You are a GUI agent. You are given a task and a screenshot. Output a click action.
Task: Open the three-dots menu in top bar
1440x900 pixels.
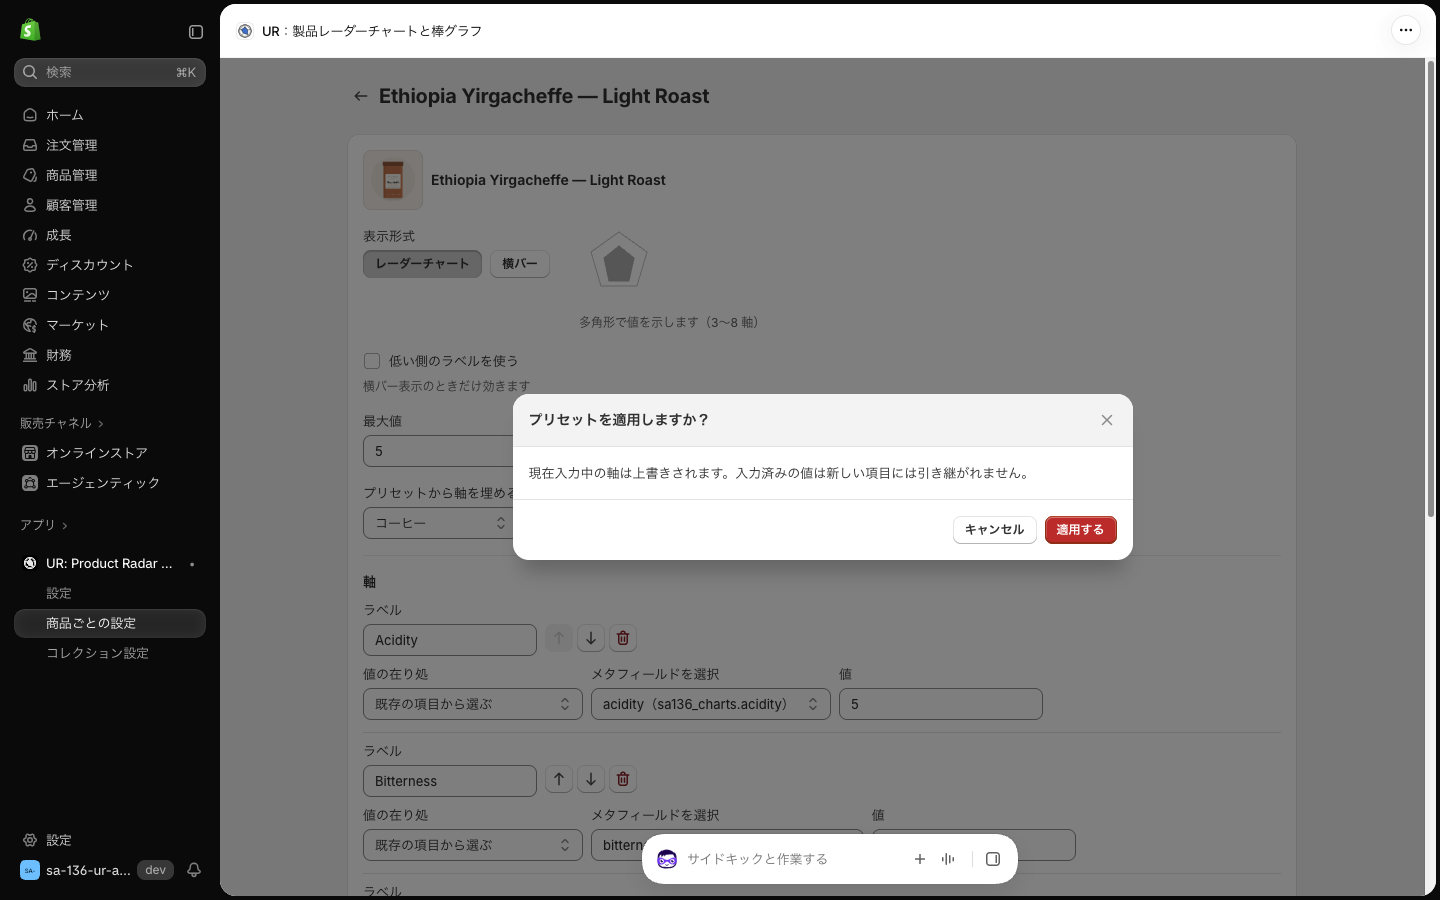click(x=1406, y=30)
